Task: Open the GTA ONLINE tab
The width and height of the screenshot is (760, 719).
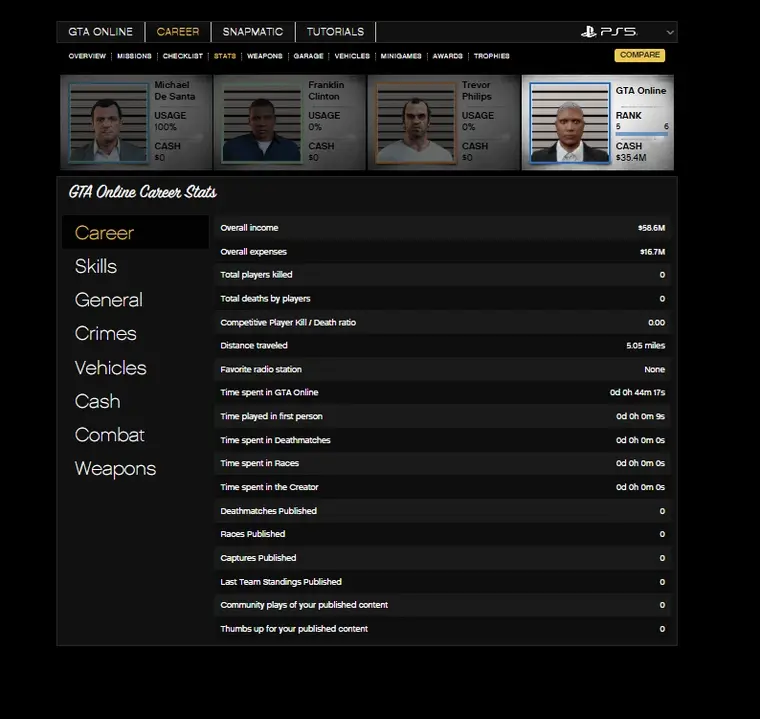Action: pyautogui.click(x=100, y=32)
